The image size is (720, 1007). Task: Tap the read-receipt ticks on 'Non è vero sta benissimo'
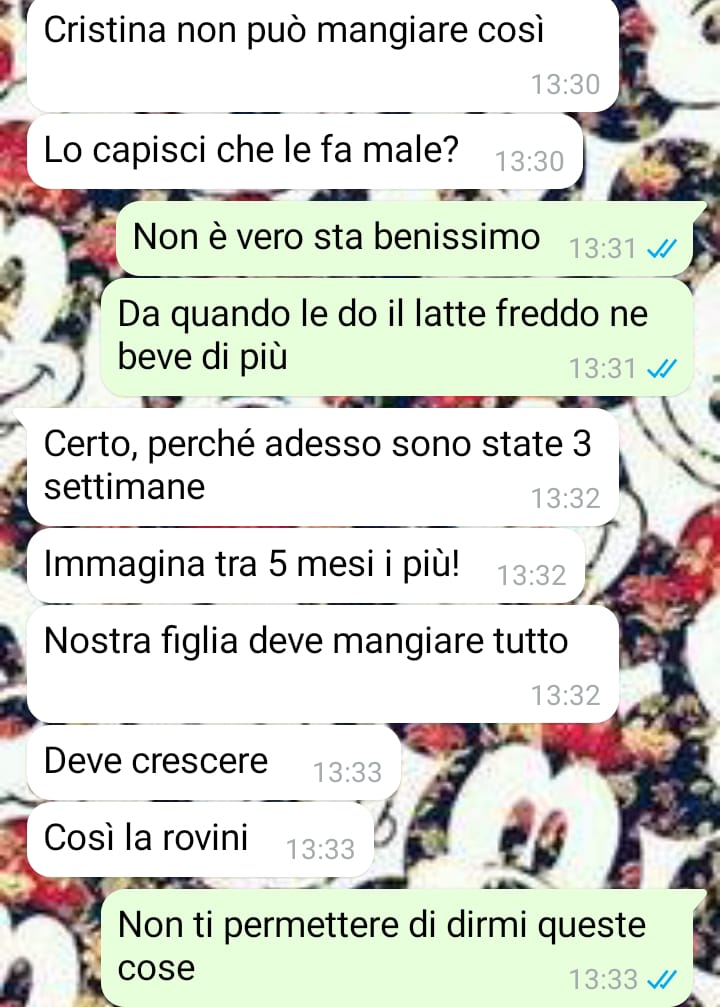(662, 249)
